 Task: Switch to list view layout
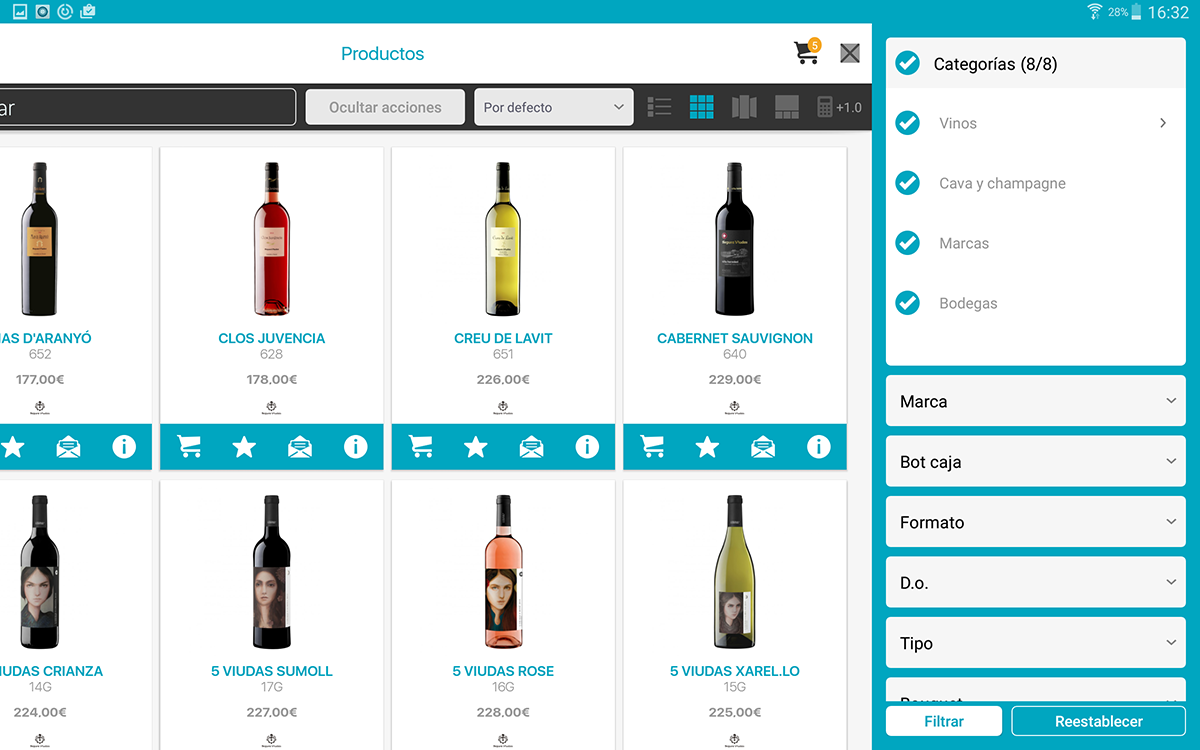(x=659, y=107)
